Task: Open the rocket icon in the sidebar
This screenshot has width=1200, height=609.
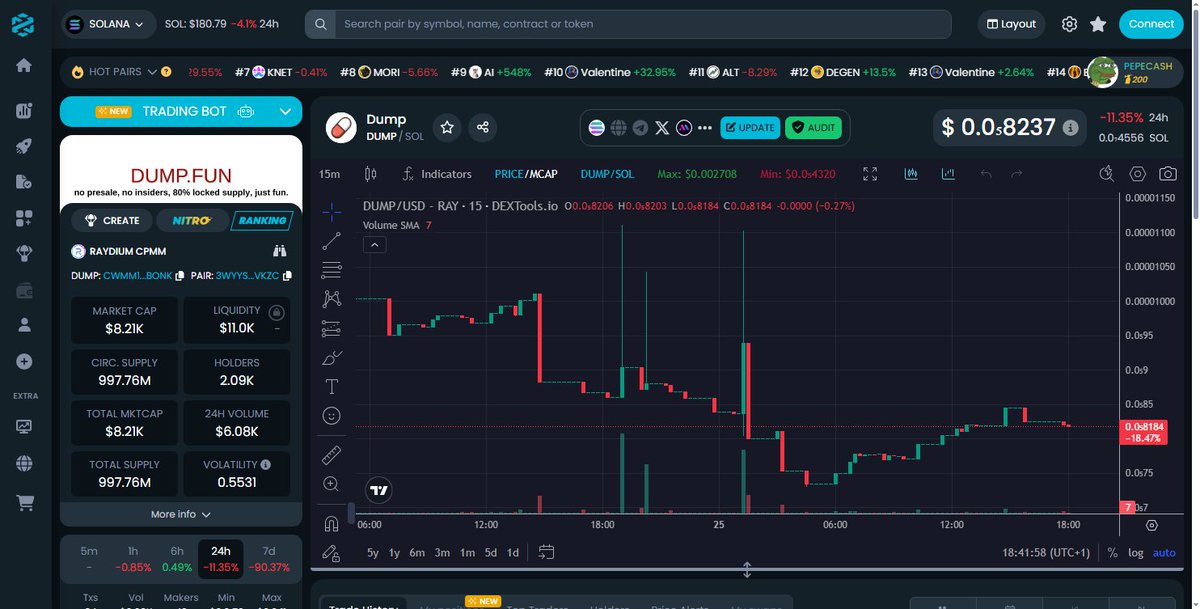Action: pos(24,146)
